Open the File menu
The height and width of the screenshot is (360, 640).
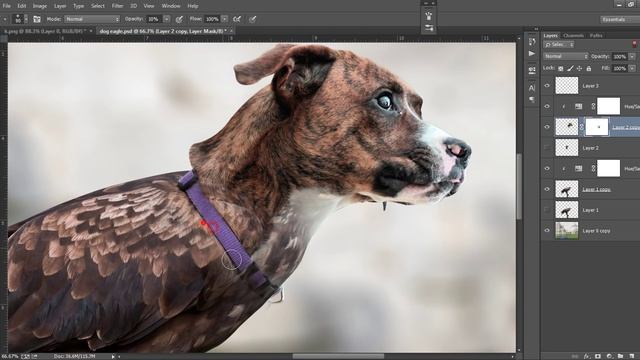coord(7,6)
